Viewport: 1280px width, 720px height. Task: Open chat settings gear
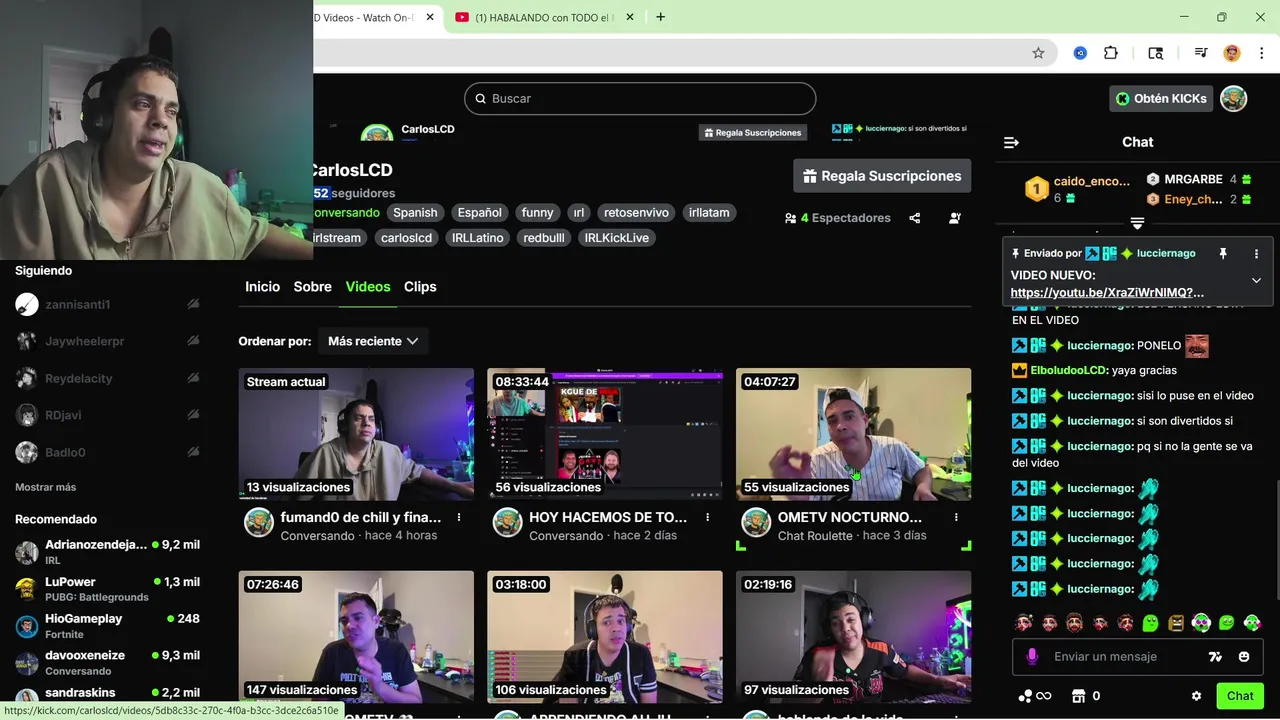[x=1196, y=696]
